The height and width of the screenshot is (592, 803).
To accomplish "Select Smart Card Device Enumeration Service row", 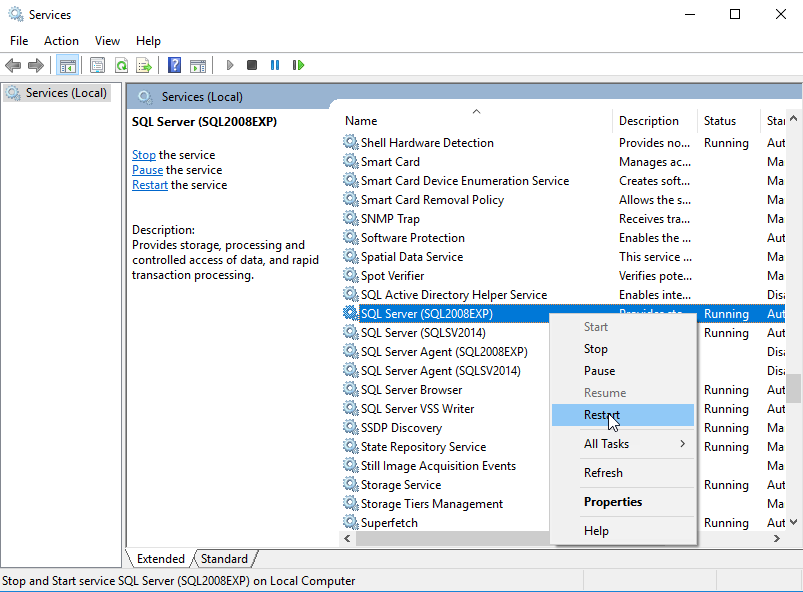I will [563, 181].
